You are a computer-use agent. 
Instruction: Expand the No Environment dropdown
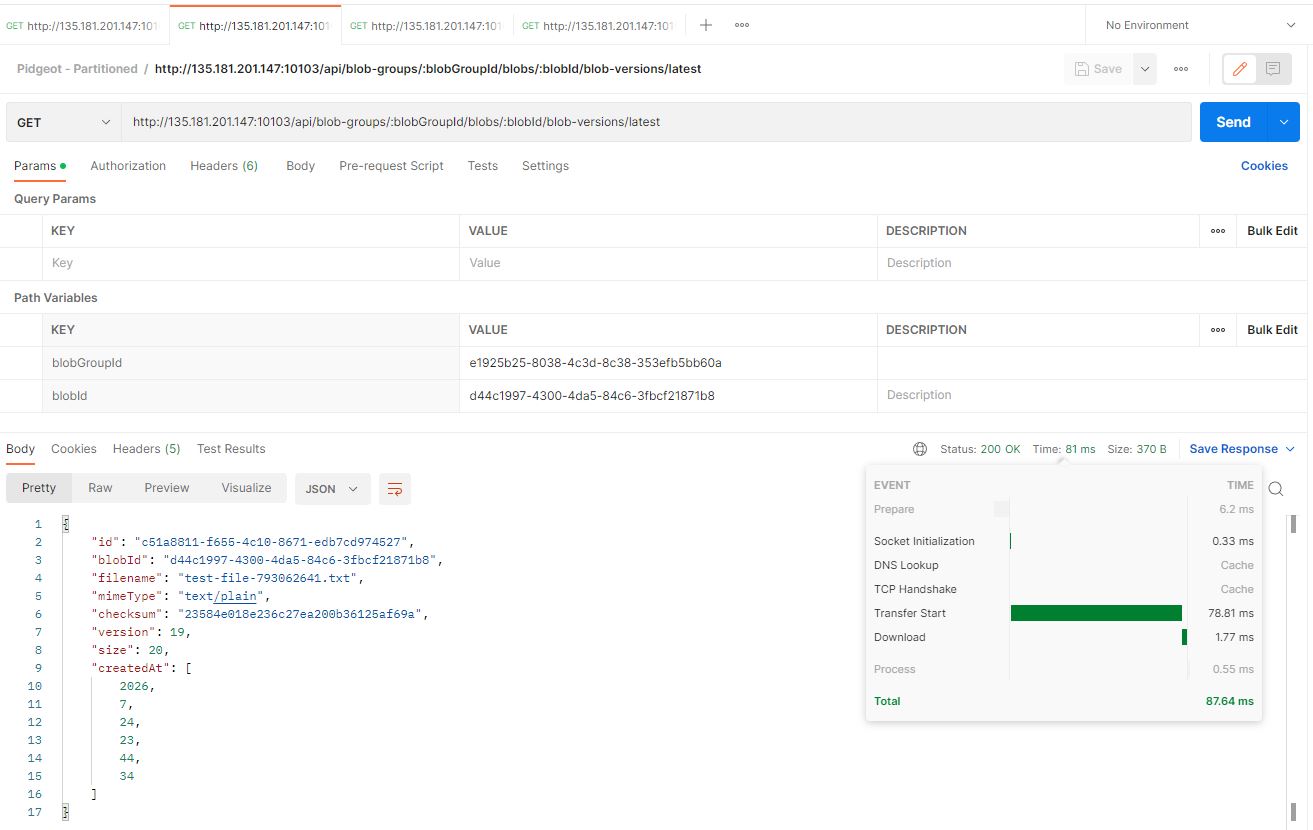[1199, 25]
